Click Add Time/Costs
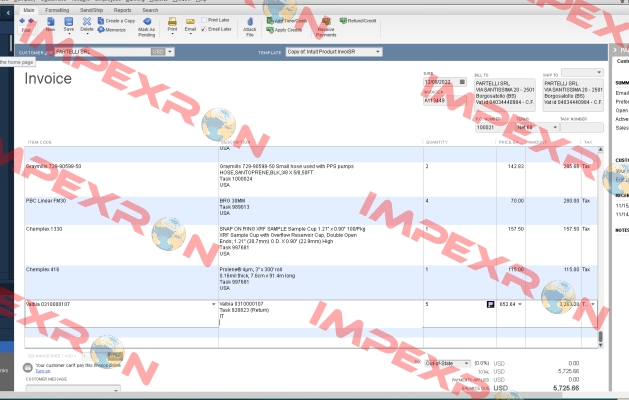The image size is (629, 400). [x=286, y=20]
